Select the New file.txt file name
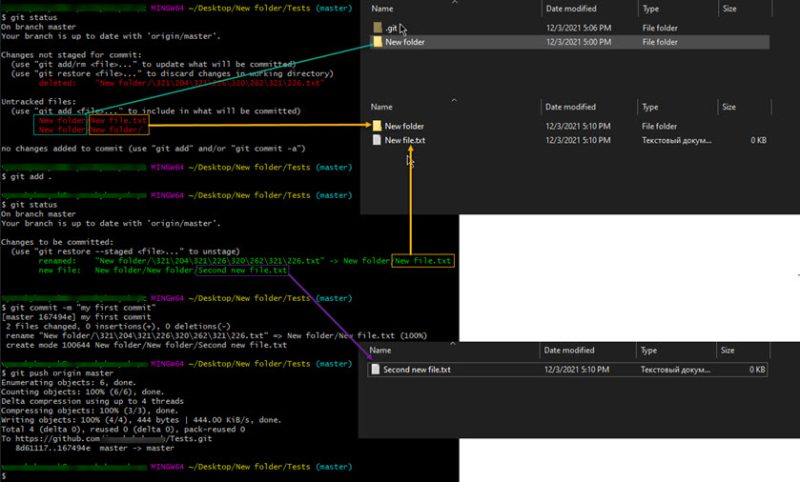 tap(405, 141)
